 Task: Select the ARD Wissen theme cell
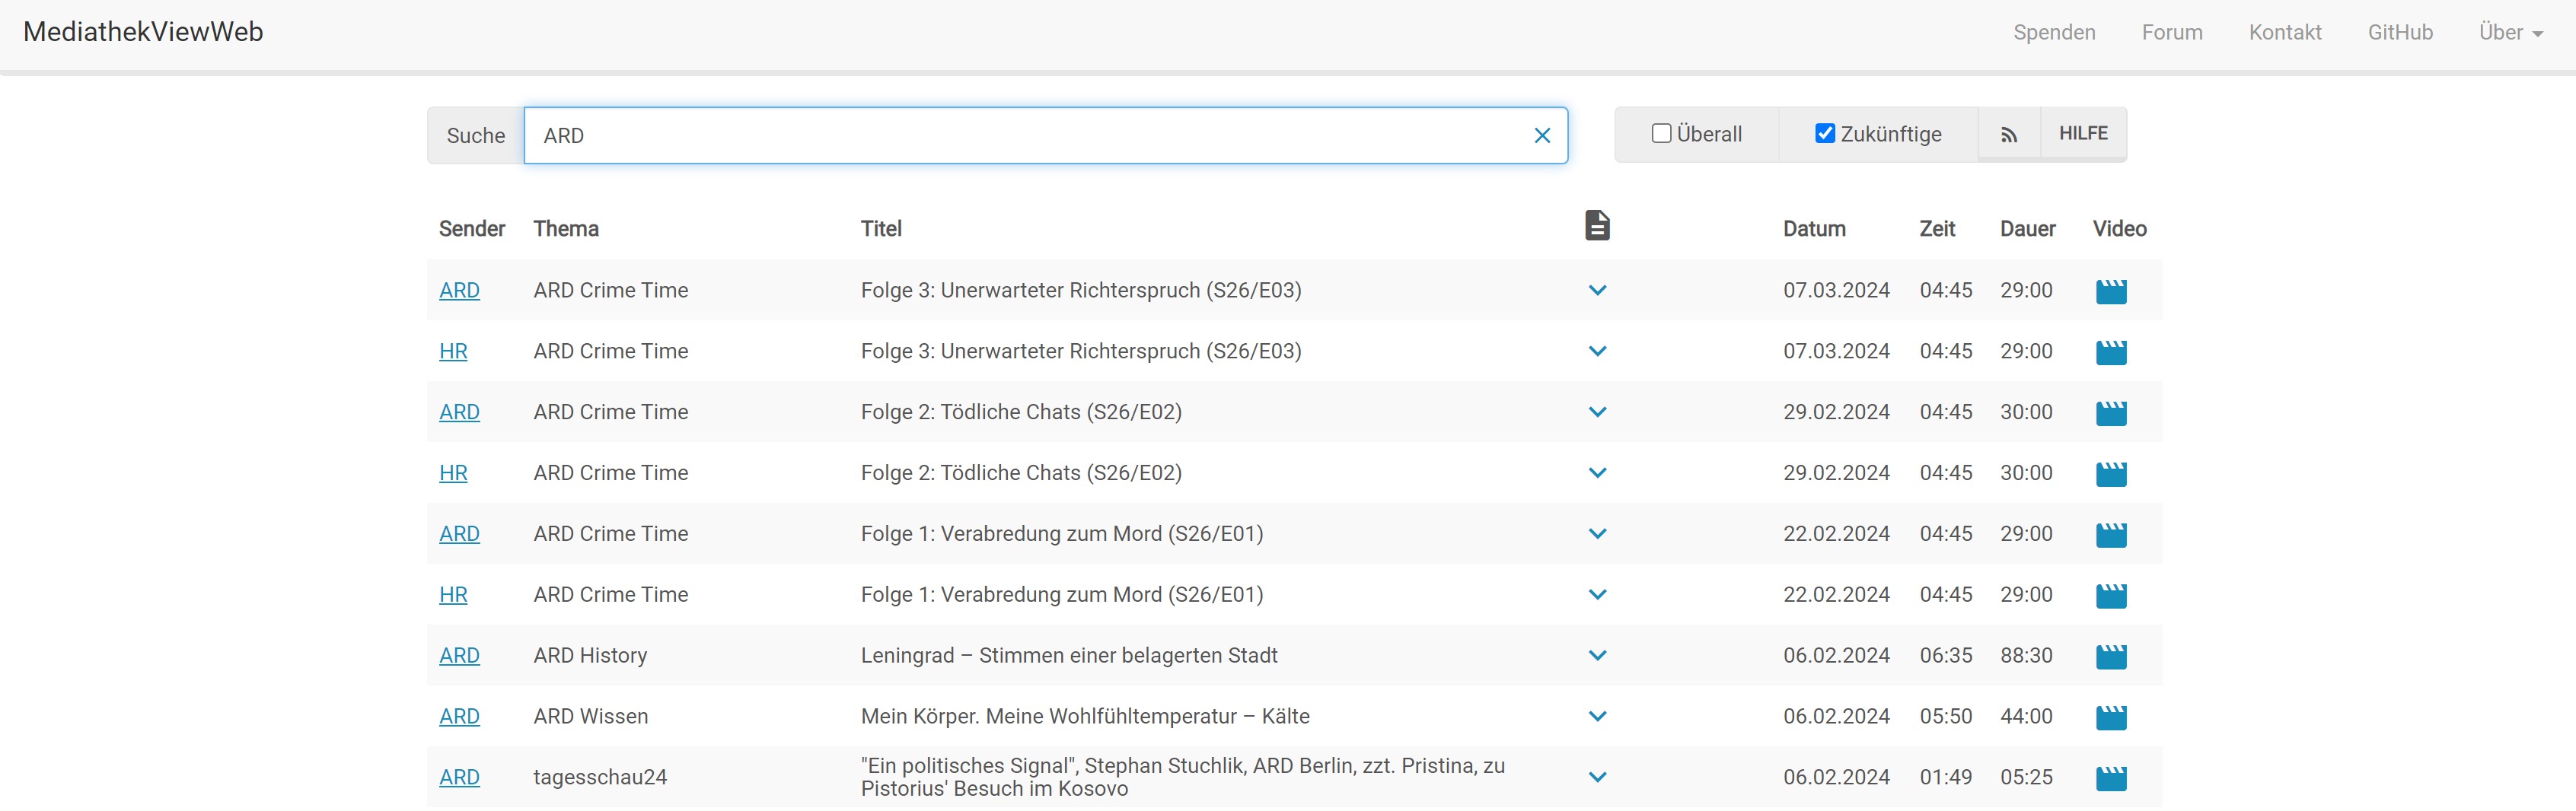(x=590, y=718)
